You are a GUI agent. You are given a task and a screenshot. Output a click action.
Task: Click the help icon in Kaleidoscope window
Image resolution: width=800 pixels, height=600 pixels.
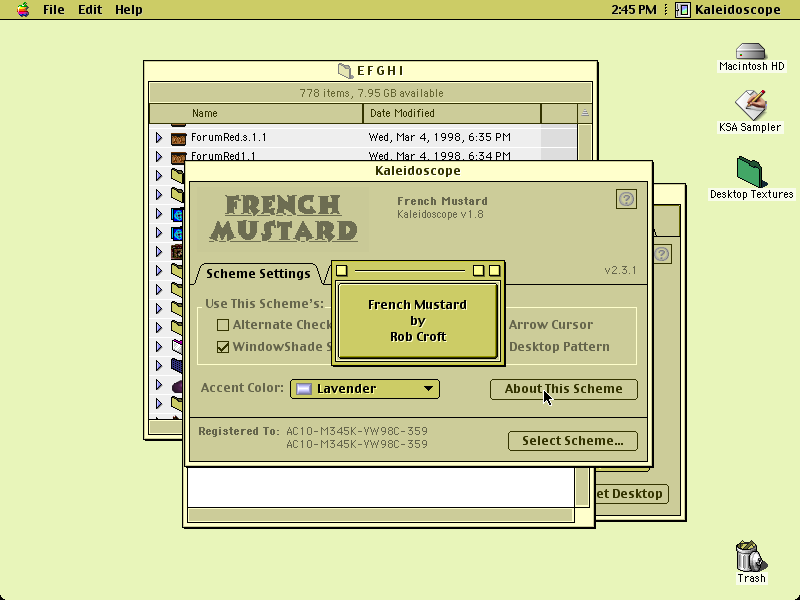click(626, 199)
